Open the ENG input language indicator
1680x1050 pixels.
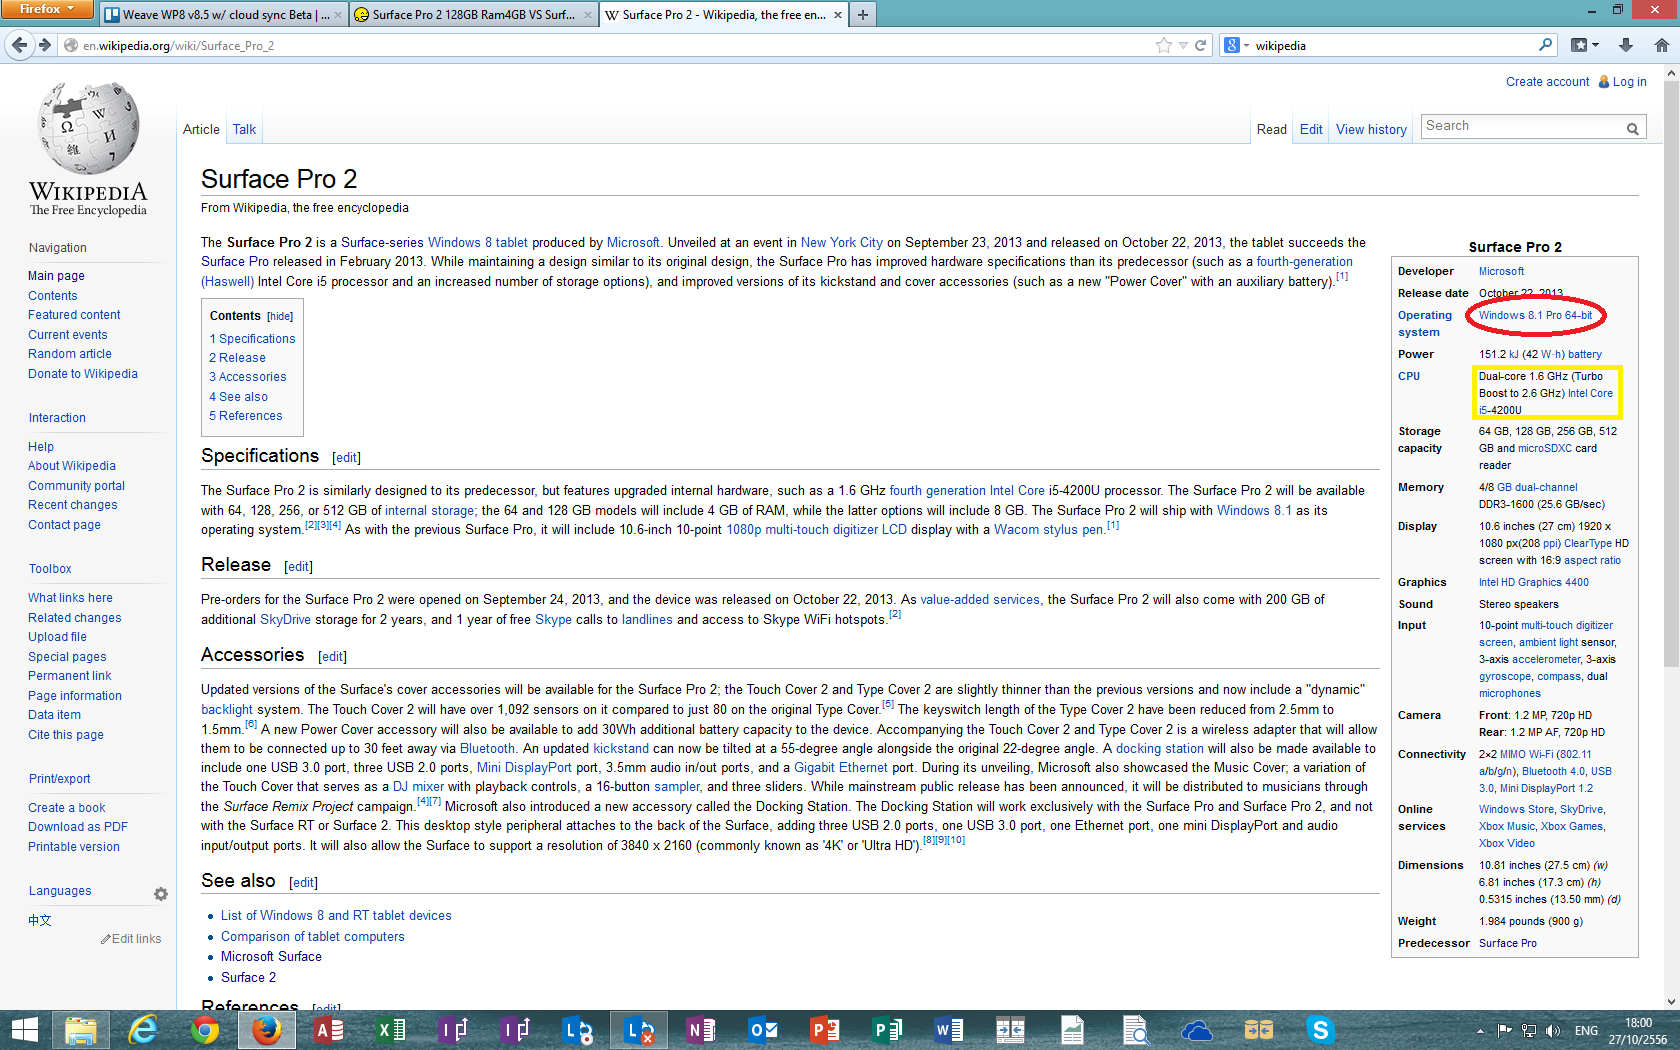point(1586,1031)
